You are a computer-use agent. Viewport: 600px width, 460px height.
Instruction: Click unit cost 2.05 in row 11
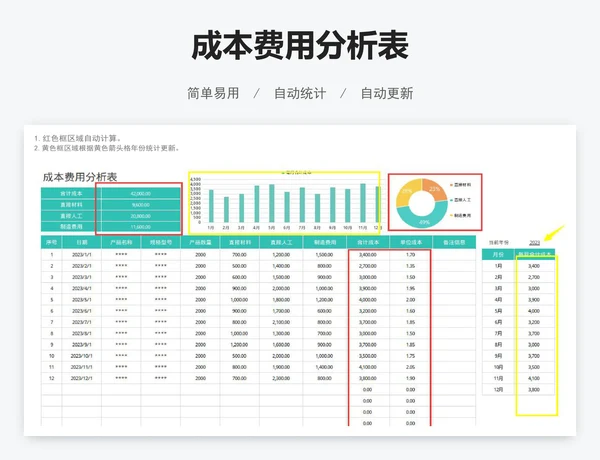pyautogui.click(x=411, y=367)
